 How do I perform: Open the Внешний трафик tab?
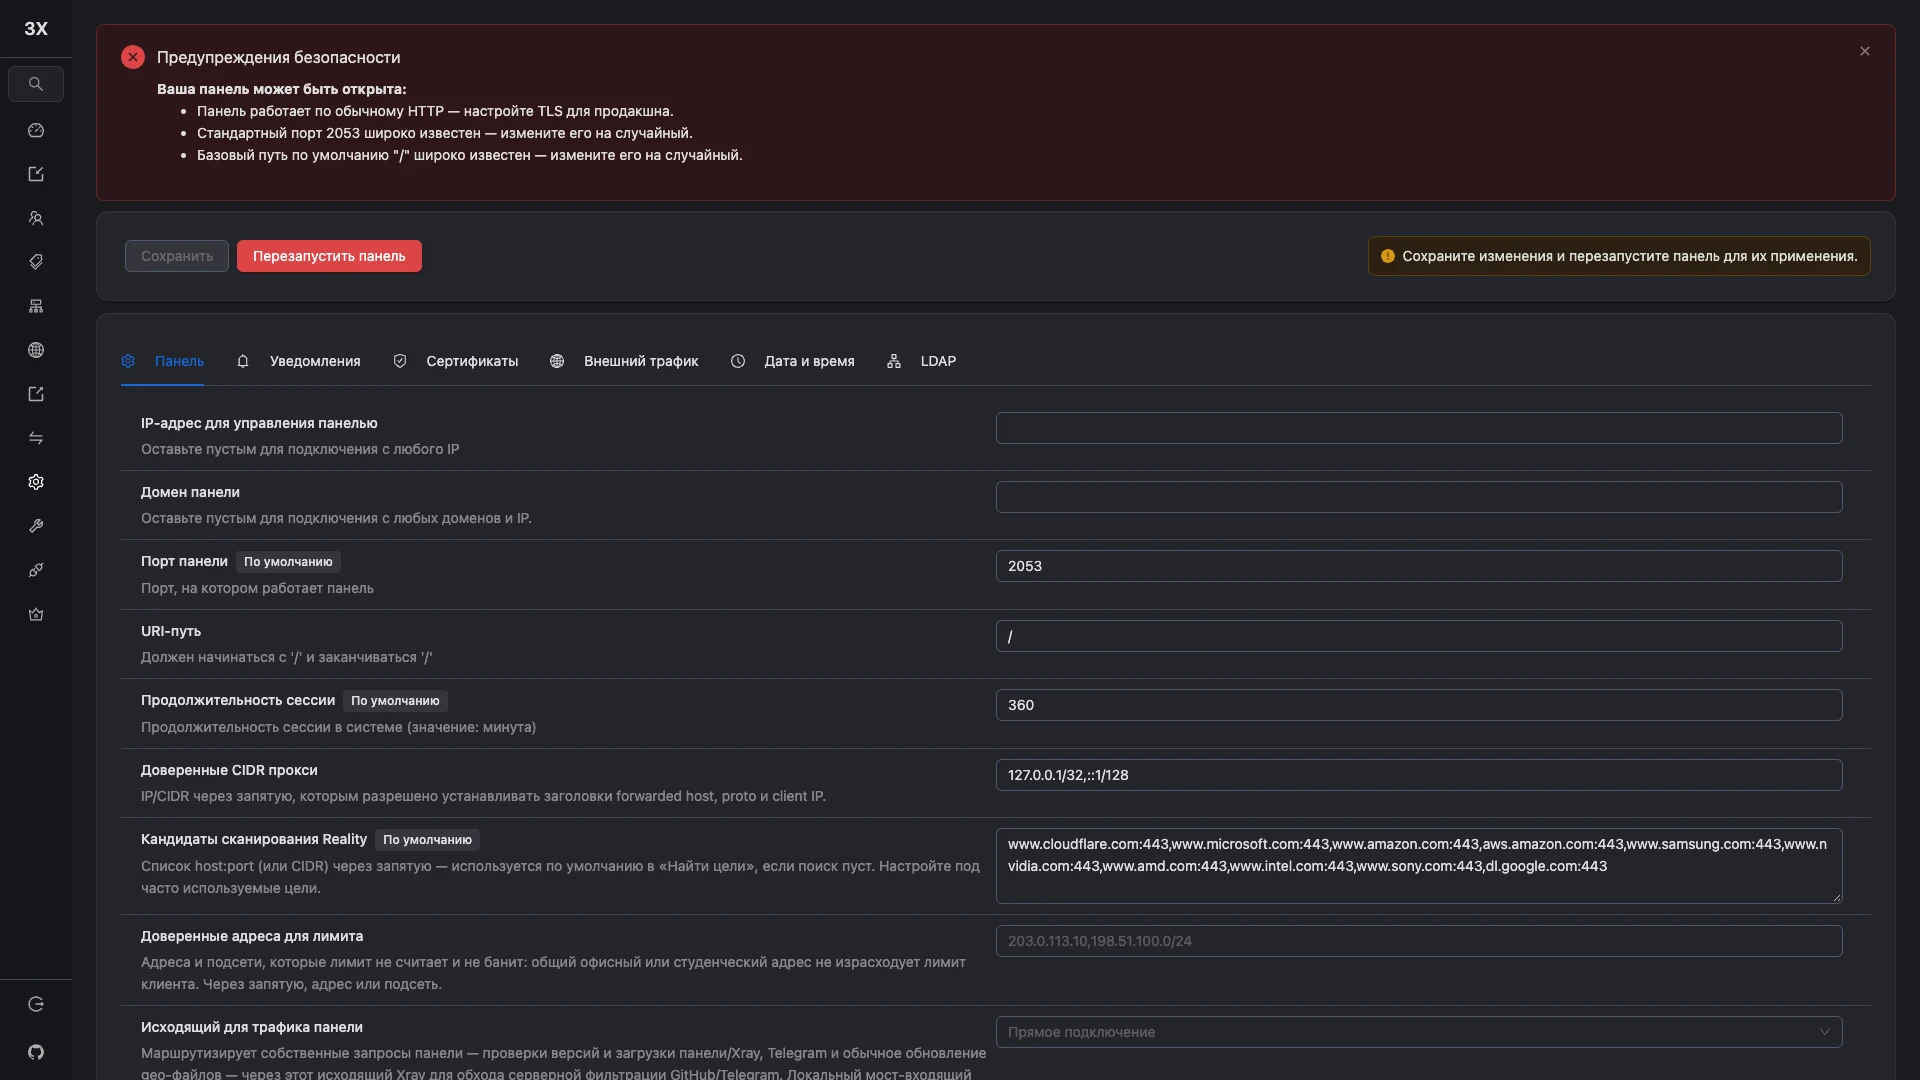click(x=624, y=361)
